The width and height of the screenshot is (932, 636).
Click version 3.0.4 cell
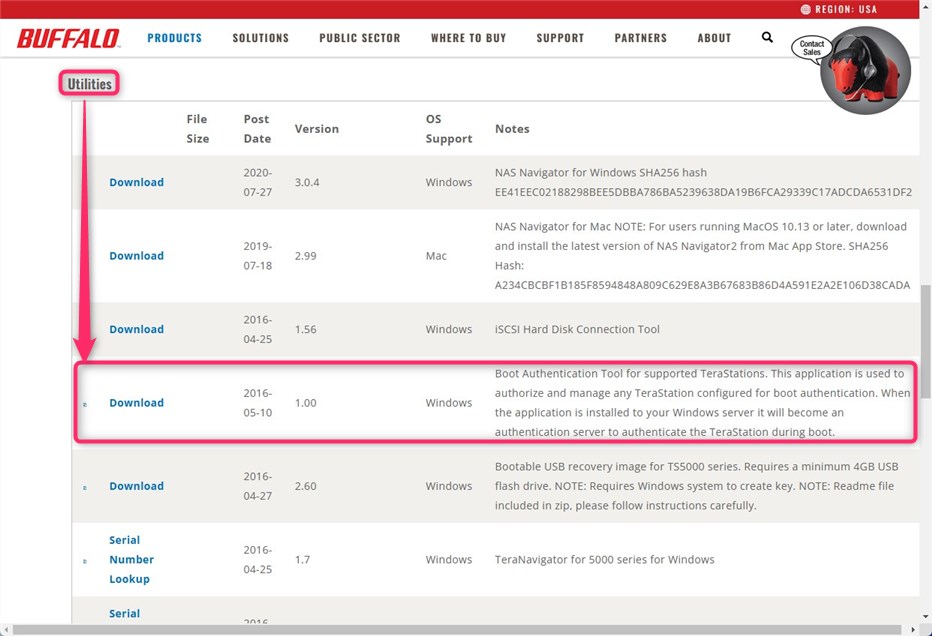(307, 182)
